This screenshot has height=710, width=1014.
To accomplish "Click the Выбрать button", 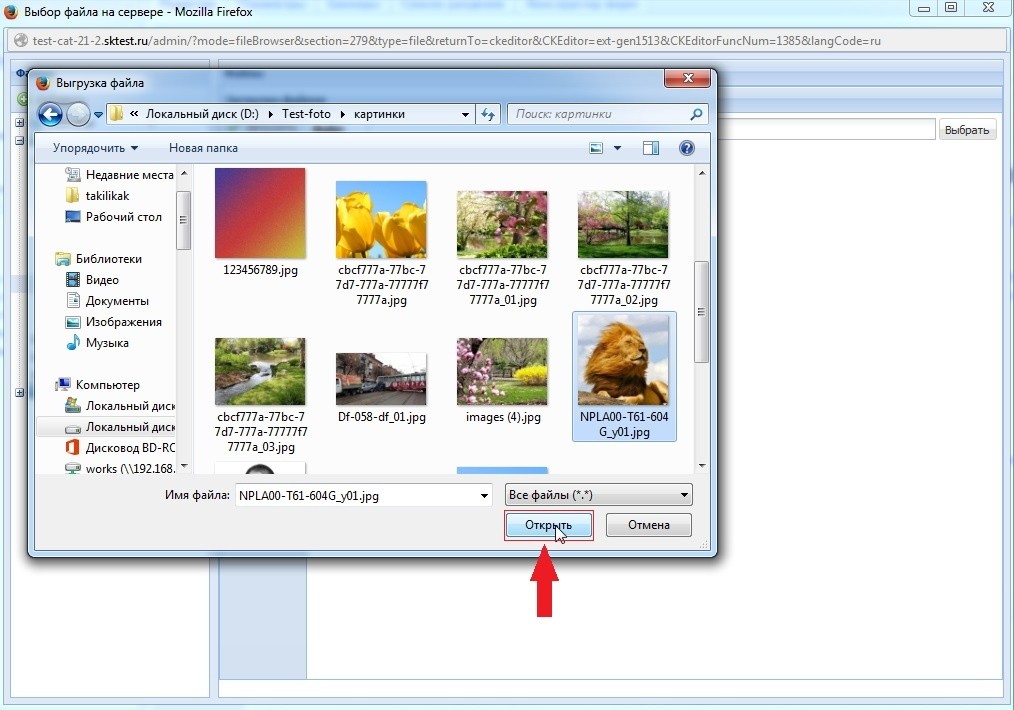I will click(967, 130).
